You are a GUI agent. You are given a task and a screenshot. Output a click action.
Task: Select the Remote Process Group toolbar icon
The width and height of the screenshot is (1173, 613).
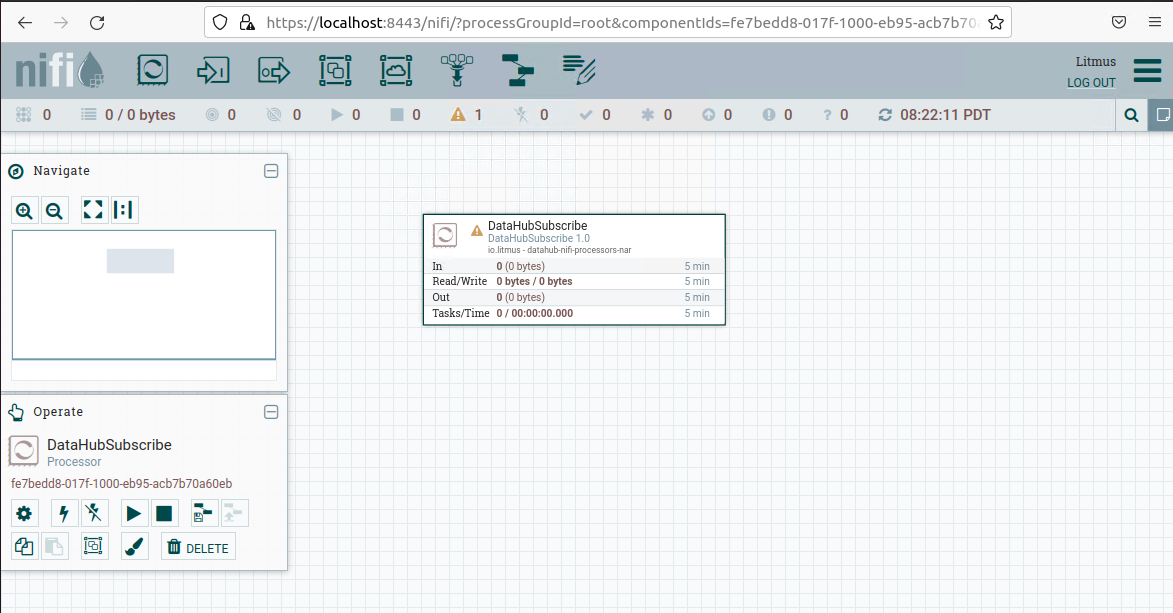coord(396,70)
